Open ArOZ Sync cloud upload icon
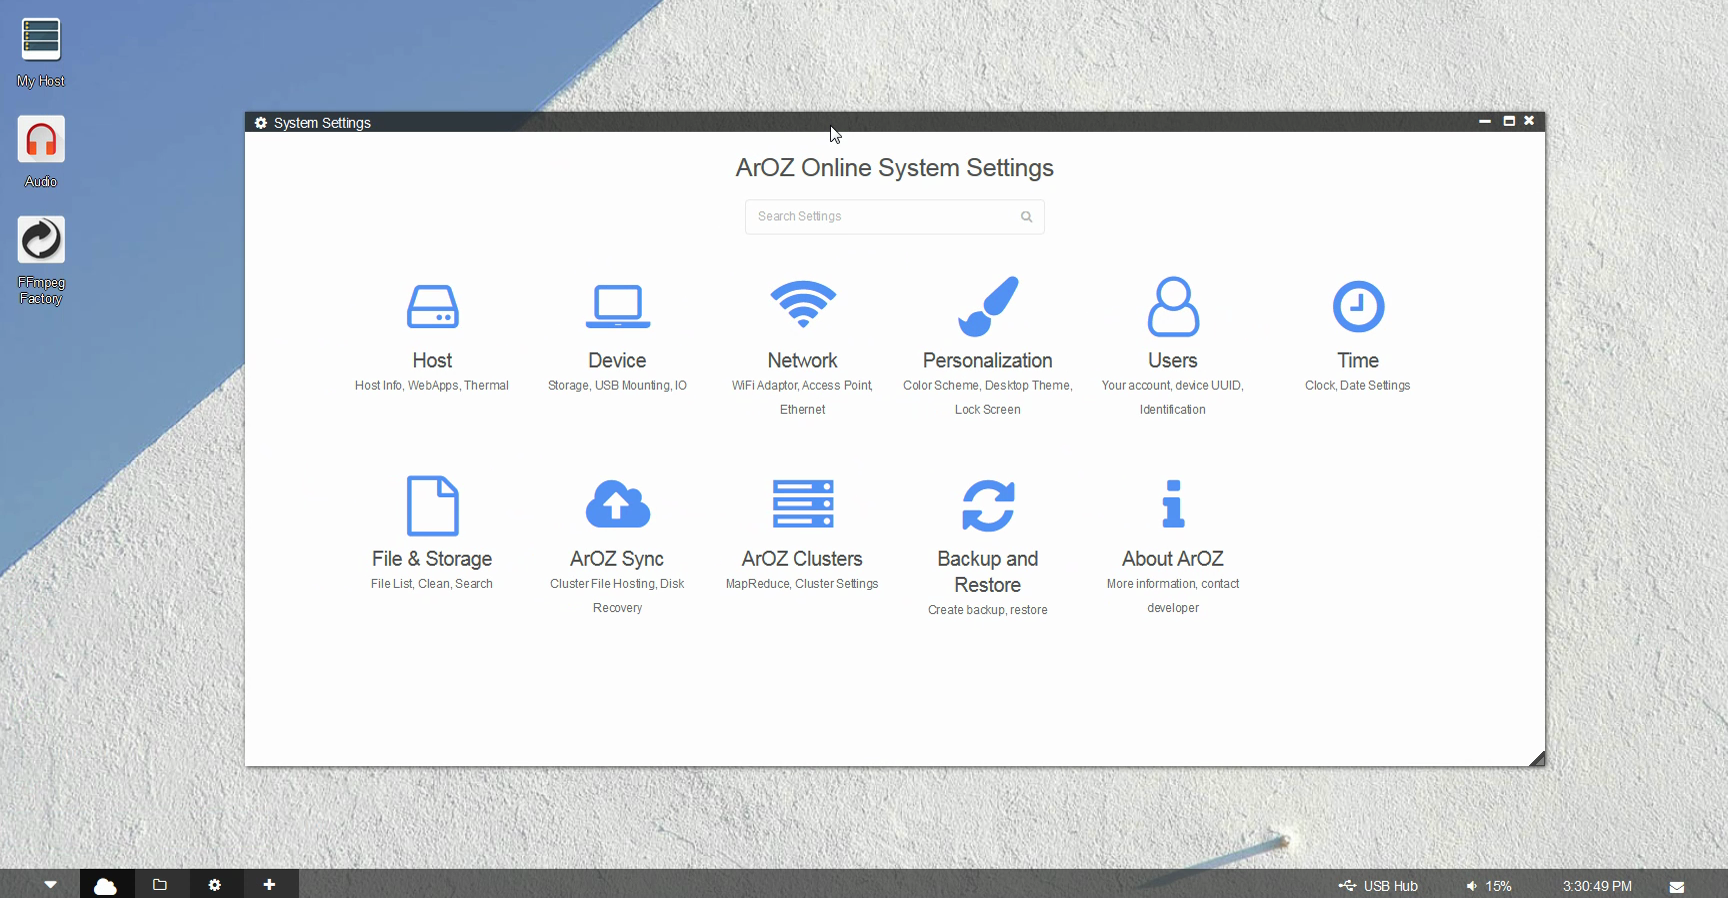Viewport: 1728px width, 898px height. 617,505
